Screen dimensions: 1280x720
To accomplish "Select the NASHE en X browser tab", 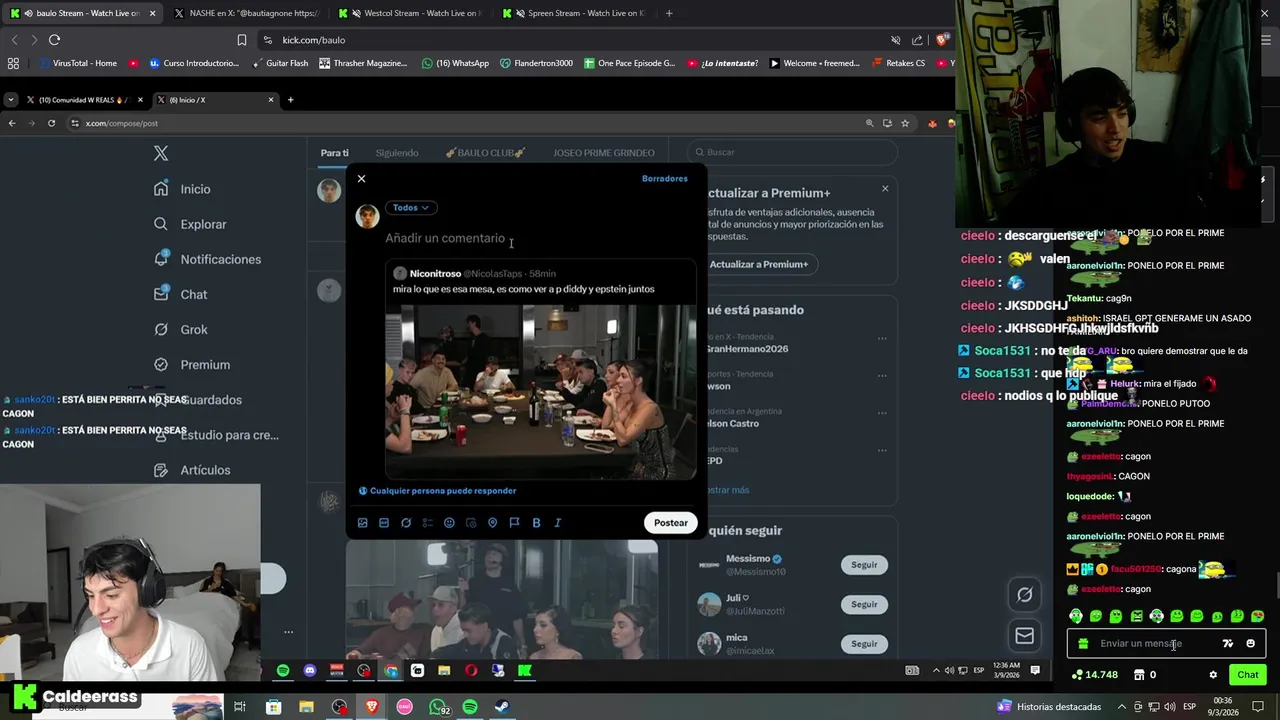I will (245, 13).
